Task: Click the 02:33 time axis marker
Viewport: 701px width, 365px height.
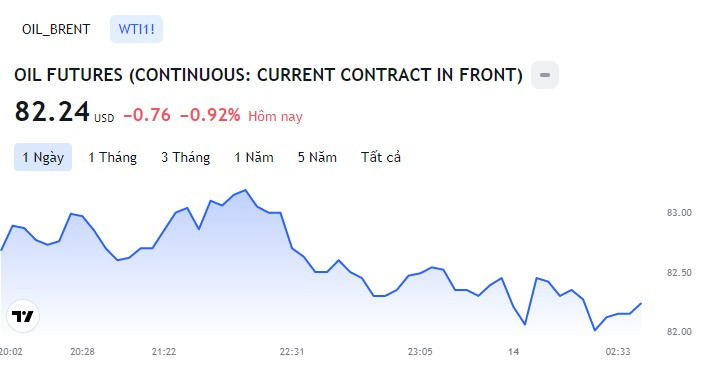Action: pos(618,352)
